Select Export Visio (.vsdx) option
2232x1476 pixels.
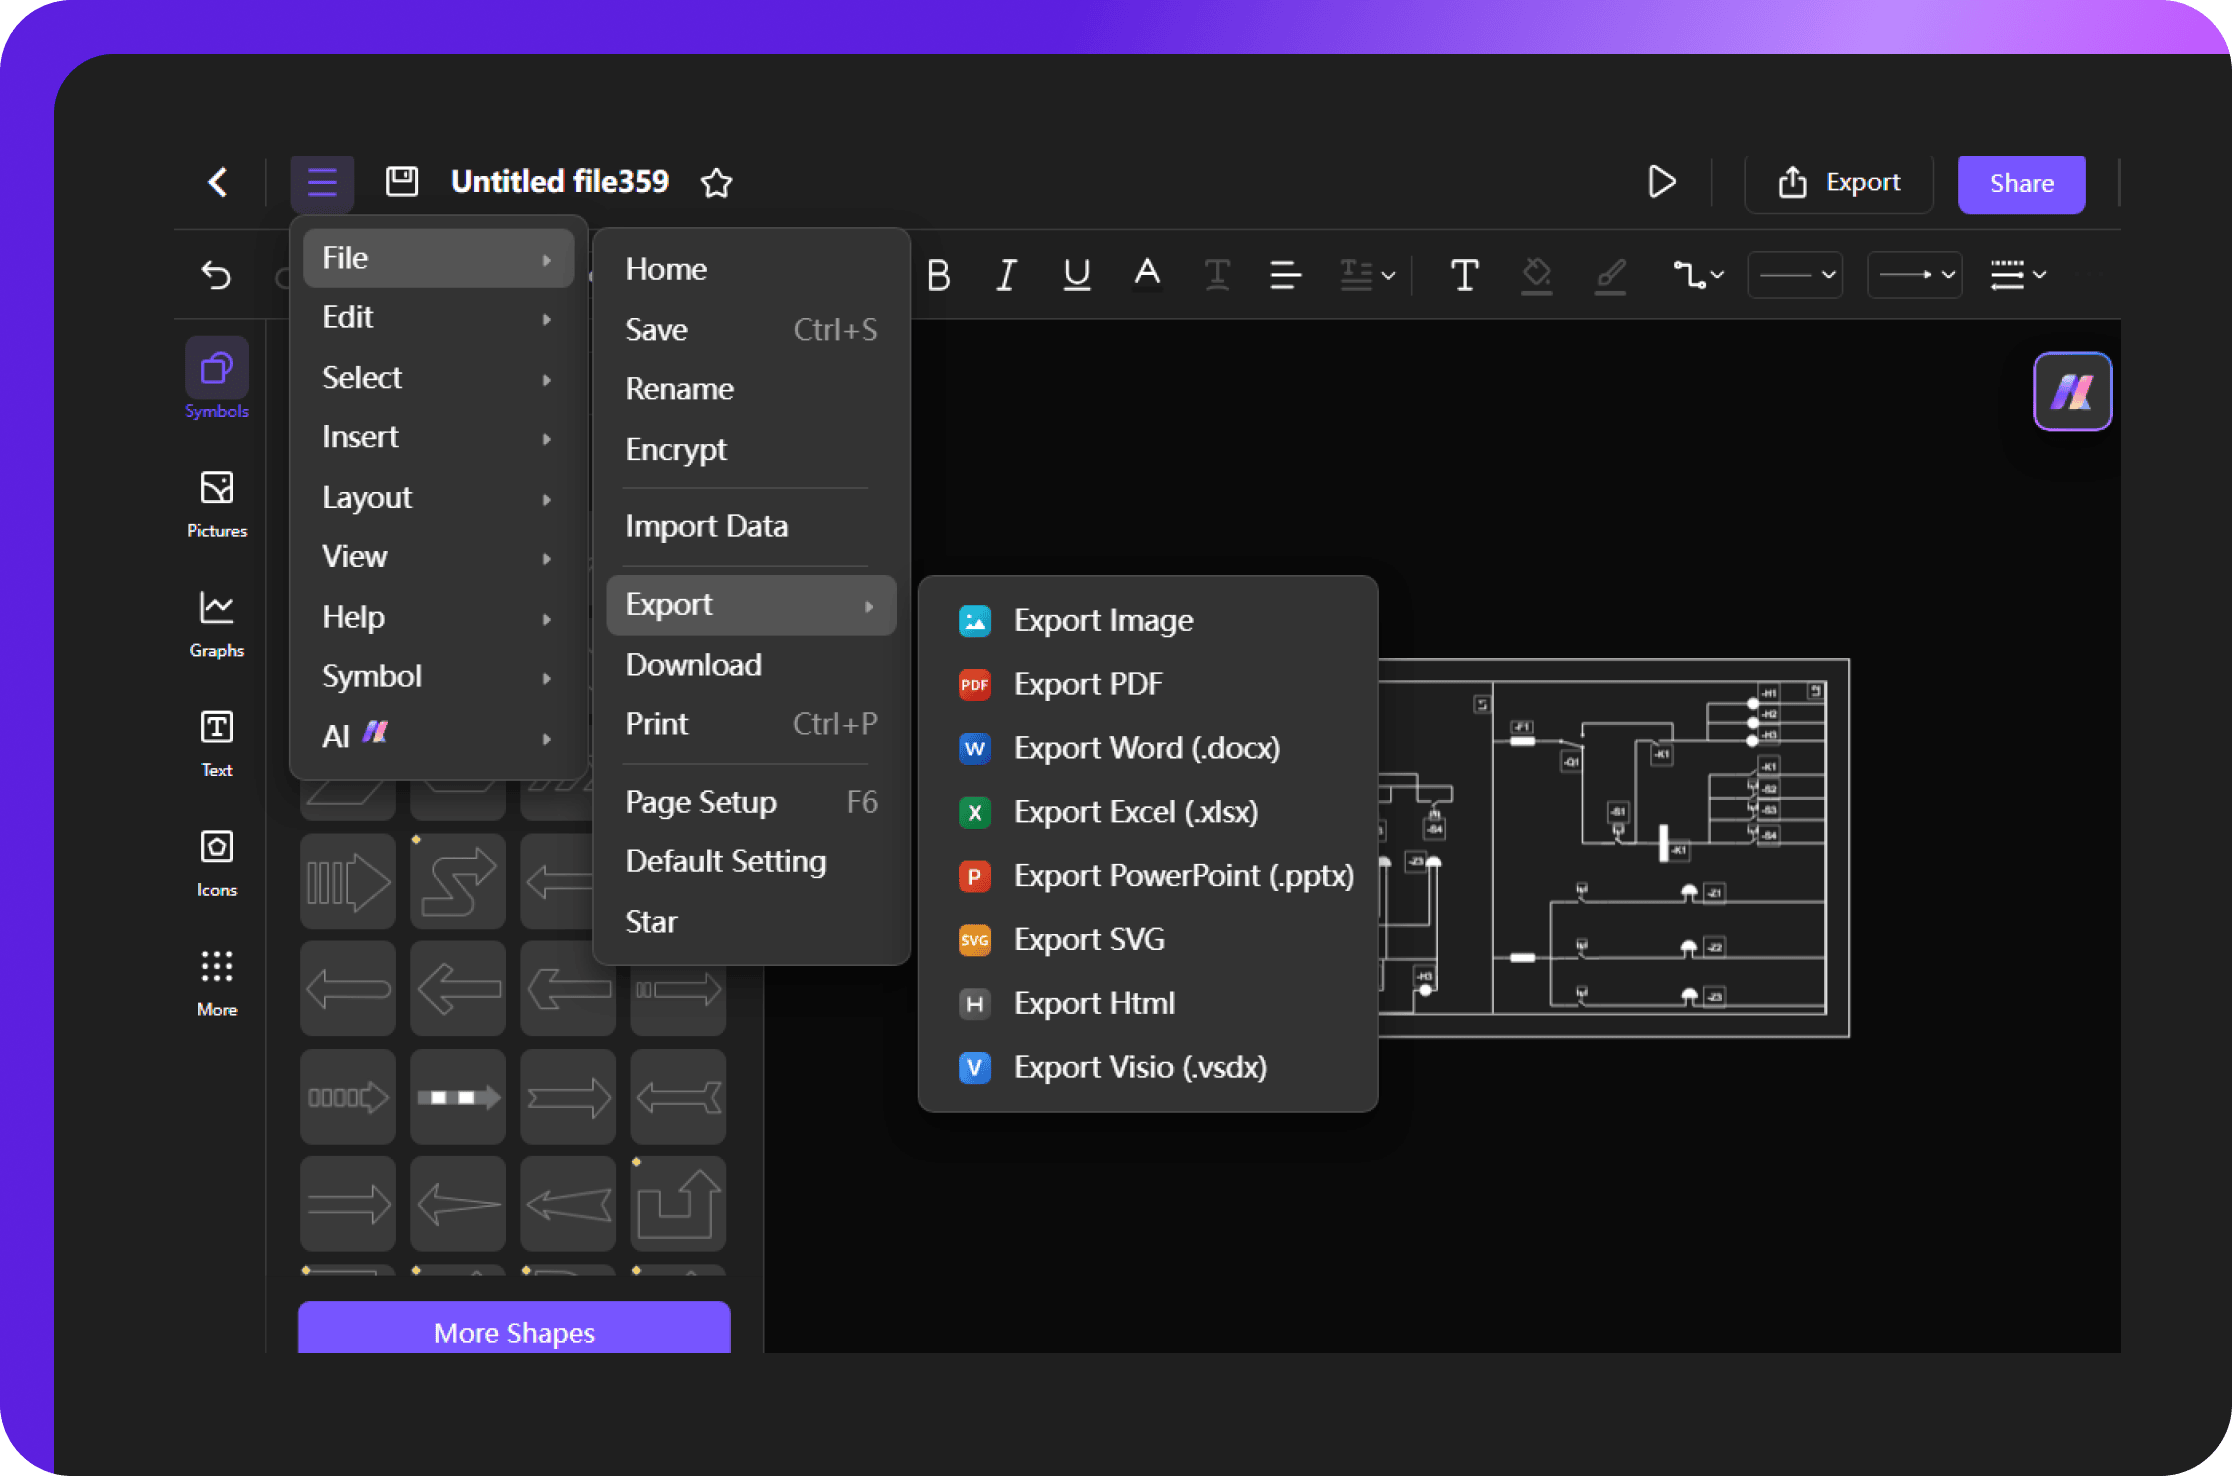click(x=1140, y=1067)
